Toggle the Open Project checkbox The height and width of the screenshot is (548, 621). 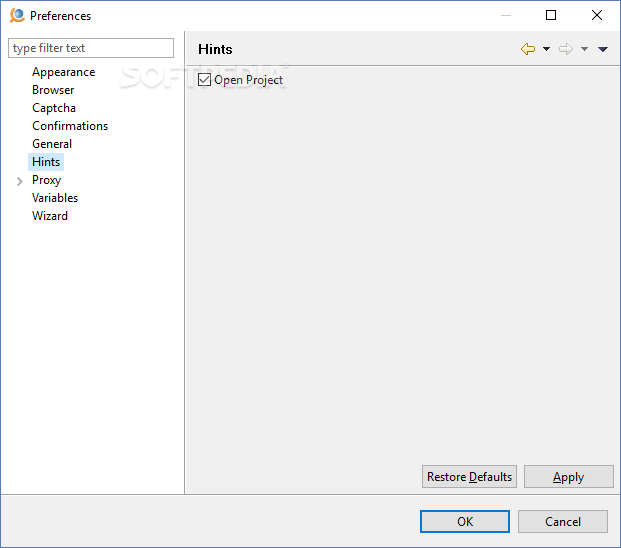tap(204, 80)
